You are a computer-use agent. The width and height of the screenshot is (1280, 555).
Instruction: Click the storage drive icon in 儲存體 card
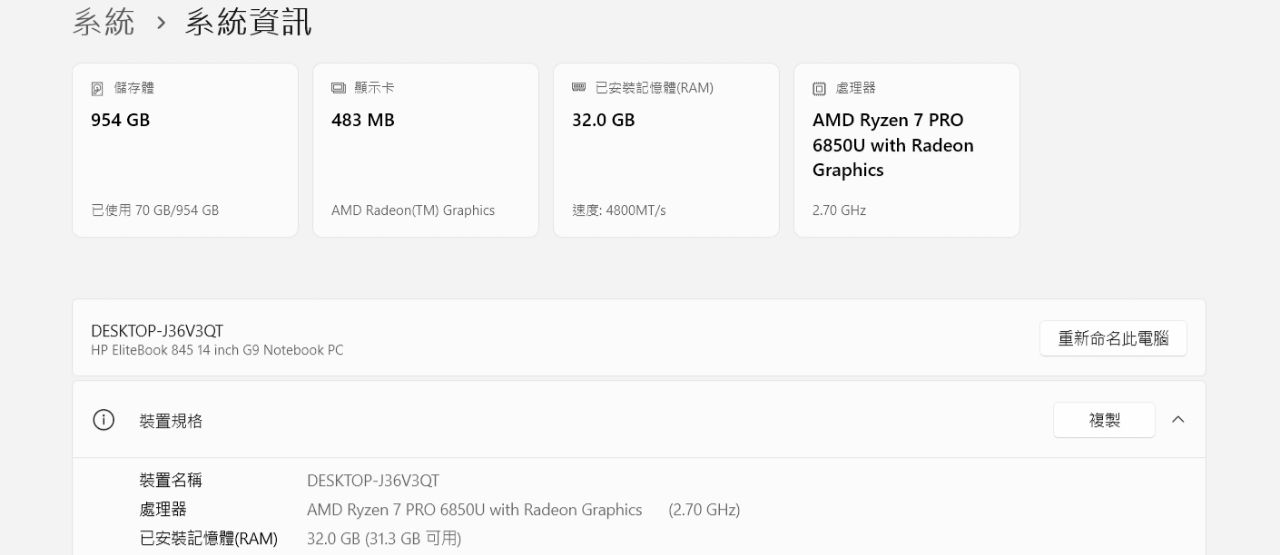(97, 89)
